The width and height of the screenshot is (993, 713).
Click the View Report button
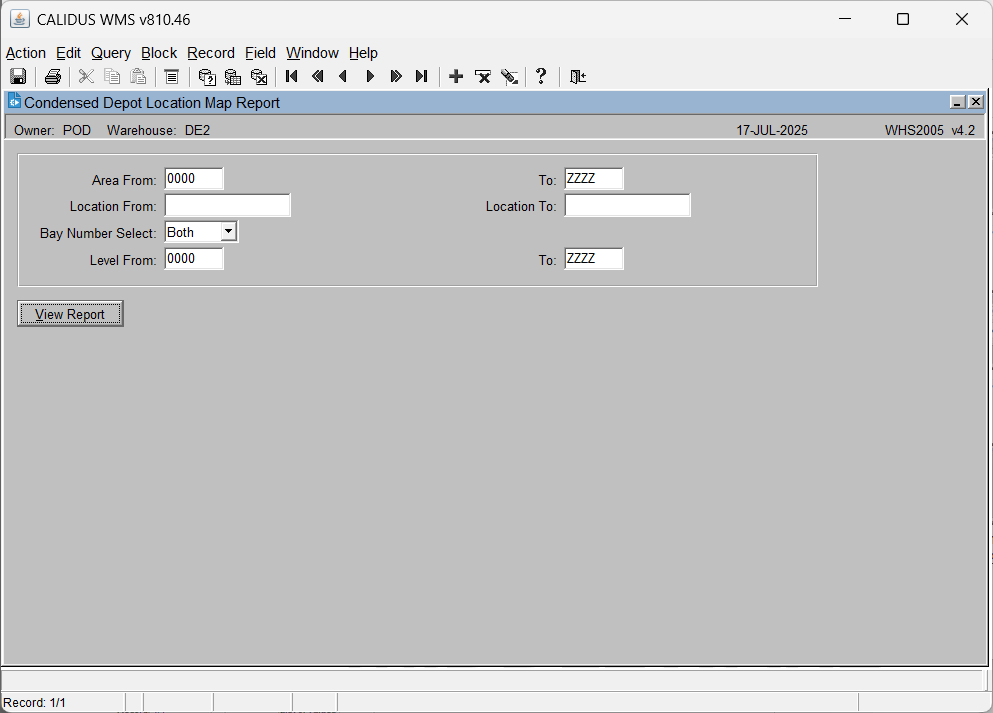[x=70, y=314]
